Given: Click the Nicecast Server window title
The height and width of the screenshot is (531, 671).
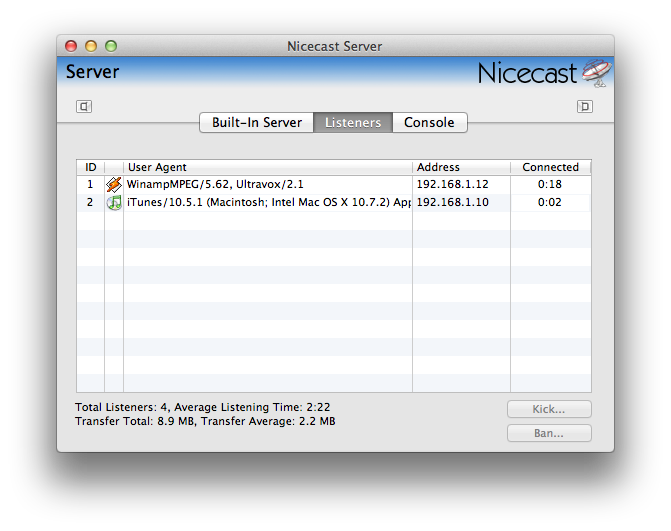Looking at the screenshot, I should pyautogui.click(x=335, y=46).
